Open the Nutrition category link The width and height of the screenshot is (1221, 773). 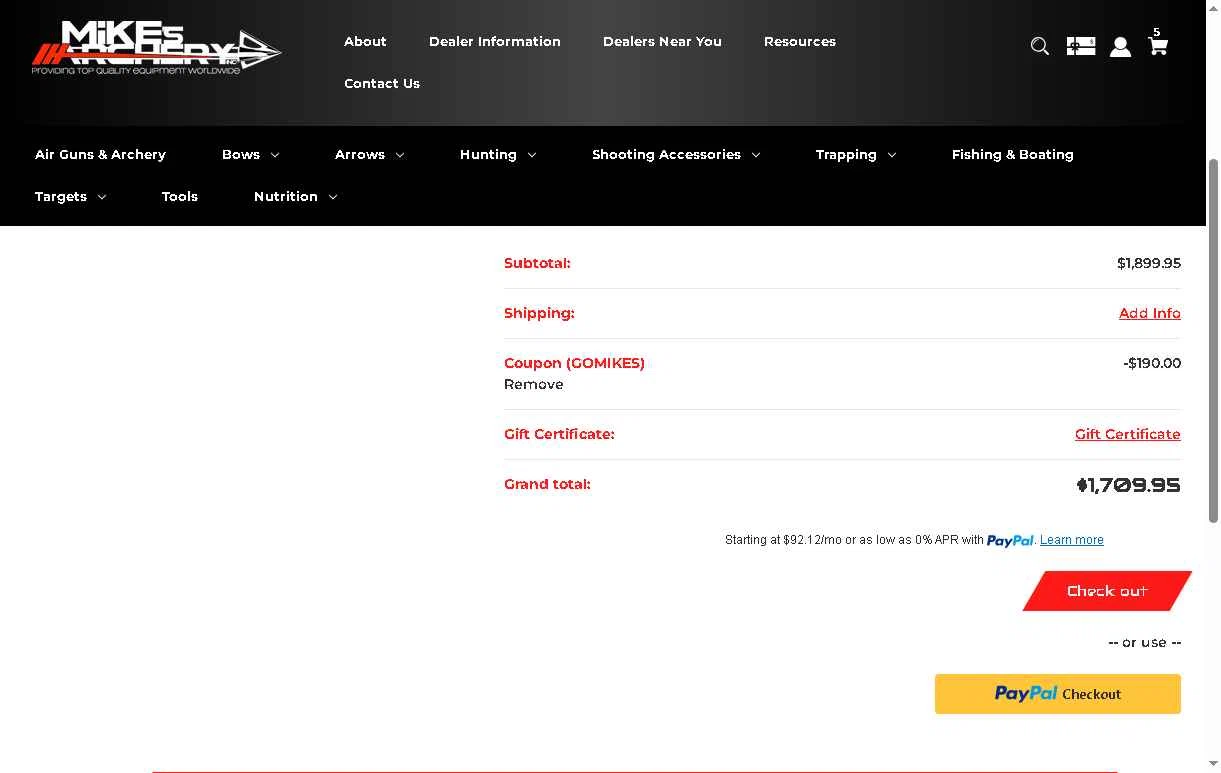(x=286, y=196)
